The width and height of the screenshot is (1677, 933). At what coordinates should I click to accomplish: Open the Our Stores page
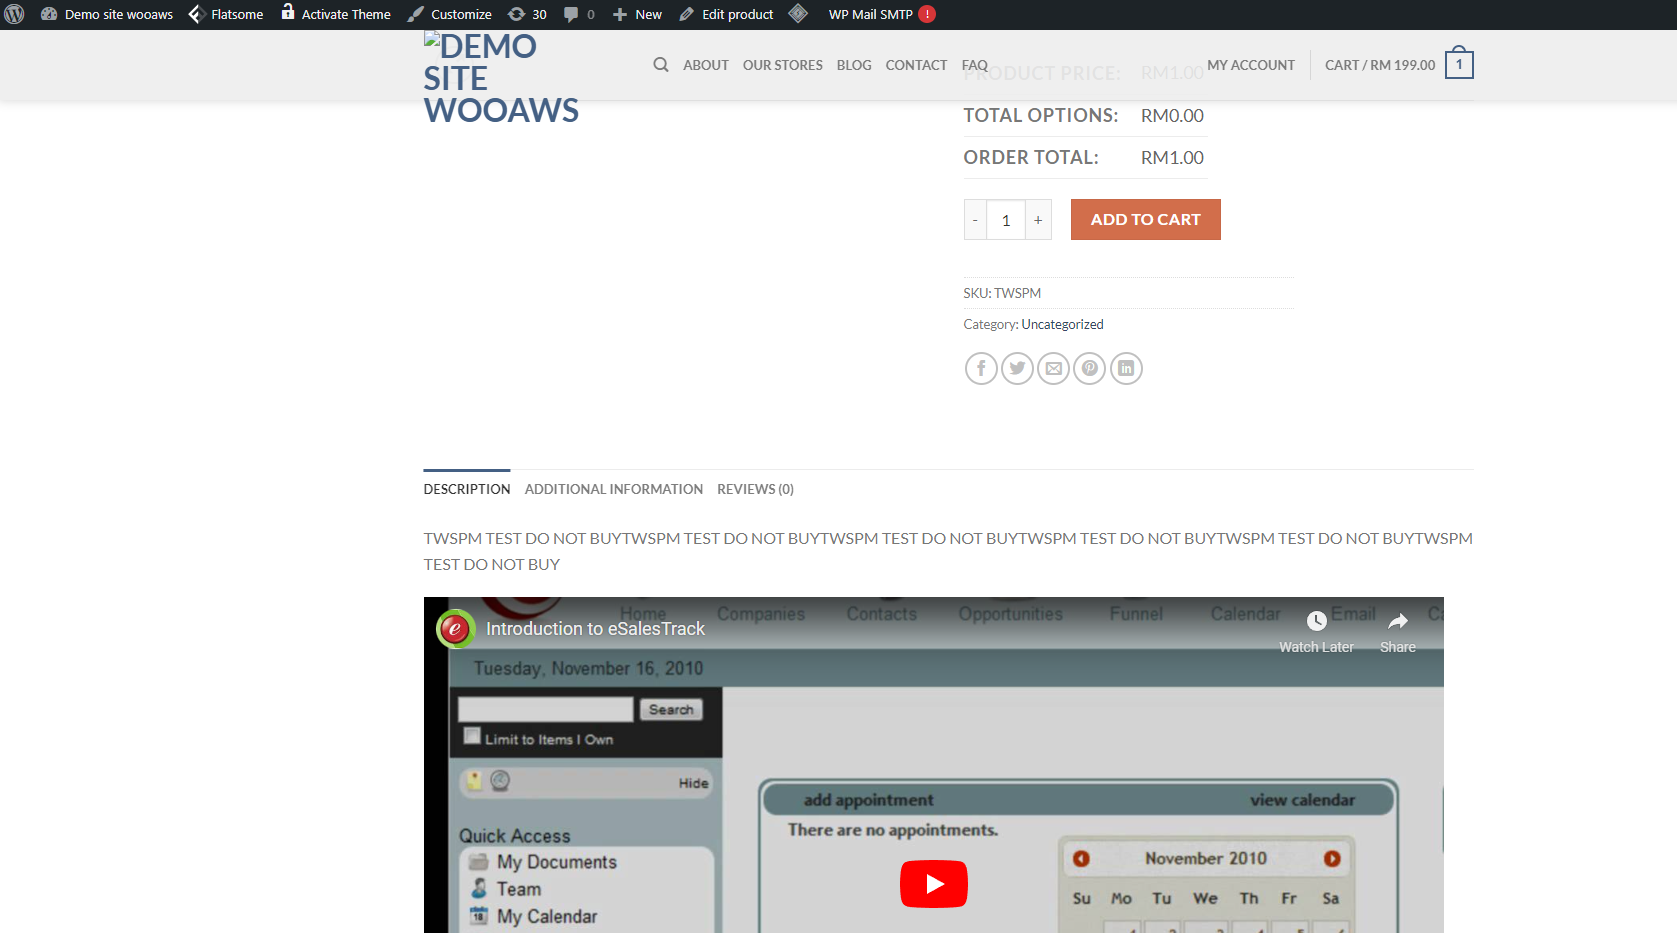(783, 65)
